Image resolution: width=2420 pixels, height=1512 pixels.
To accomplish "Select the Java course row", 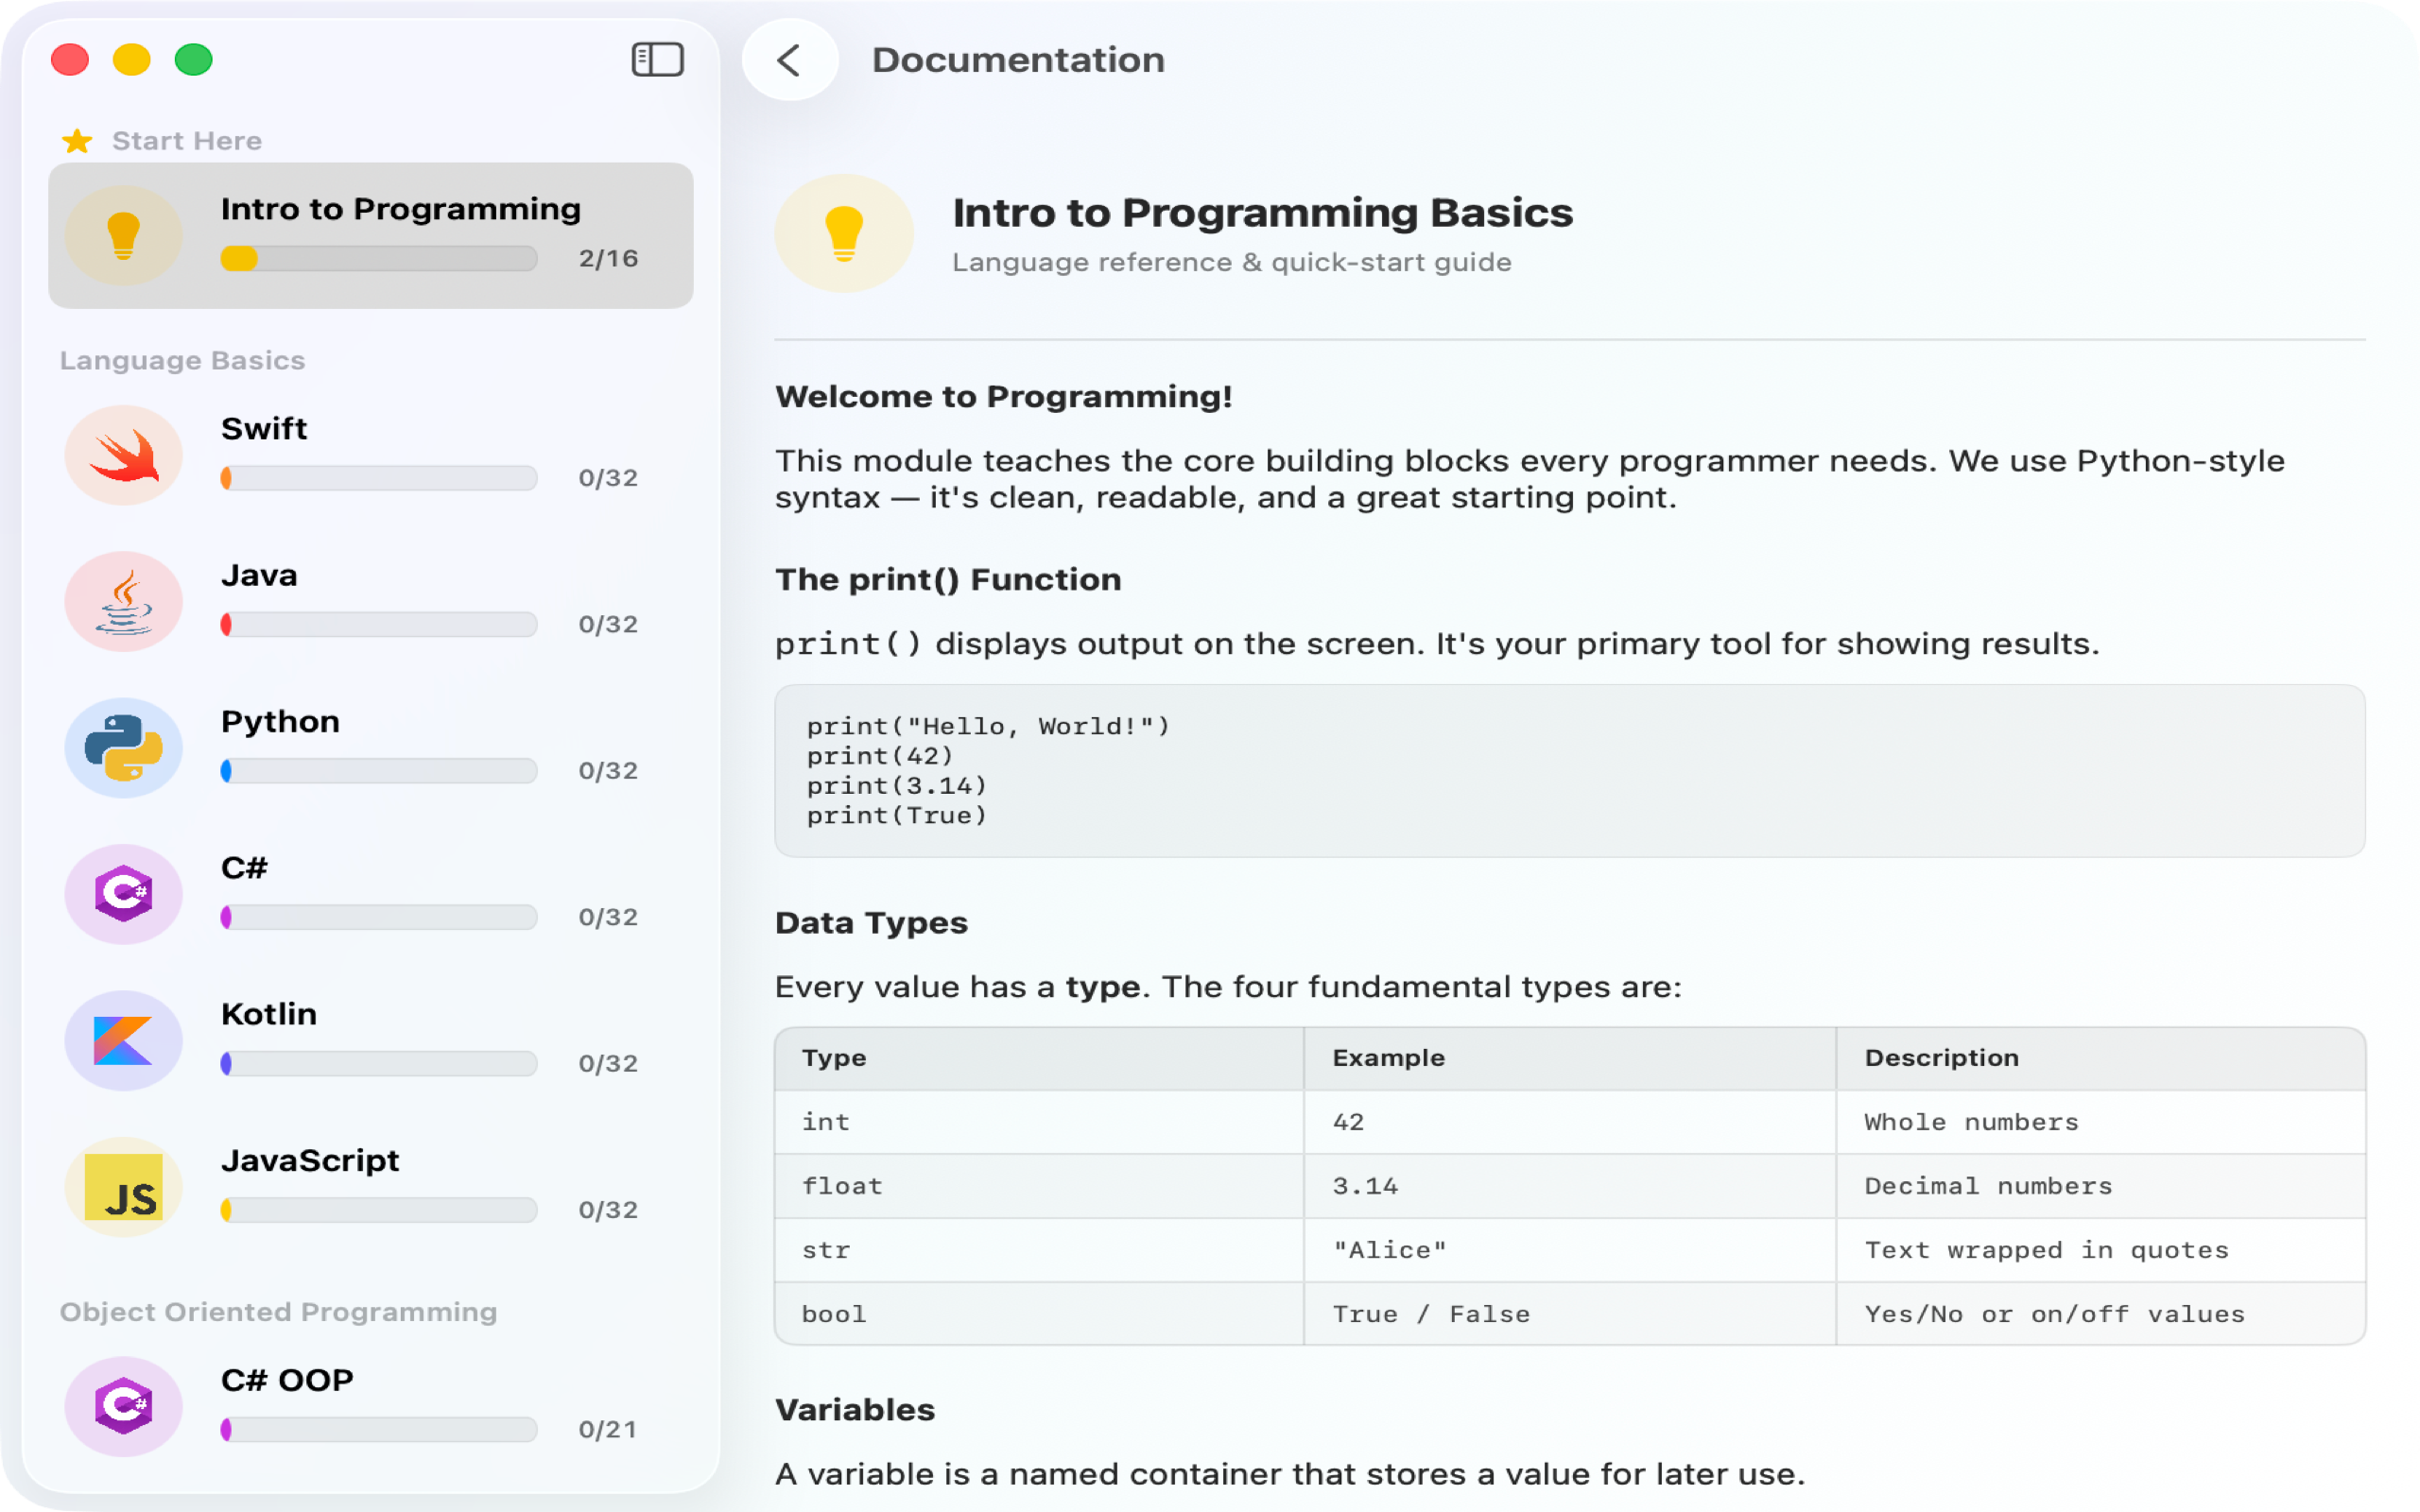I will point(371,602).
